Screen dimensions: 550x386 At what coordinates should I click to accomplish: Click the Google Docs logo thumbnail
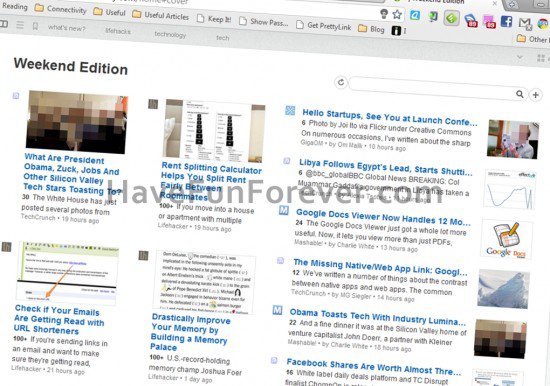[x=506, y=240]
